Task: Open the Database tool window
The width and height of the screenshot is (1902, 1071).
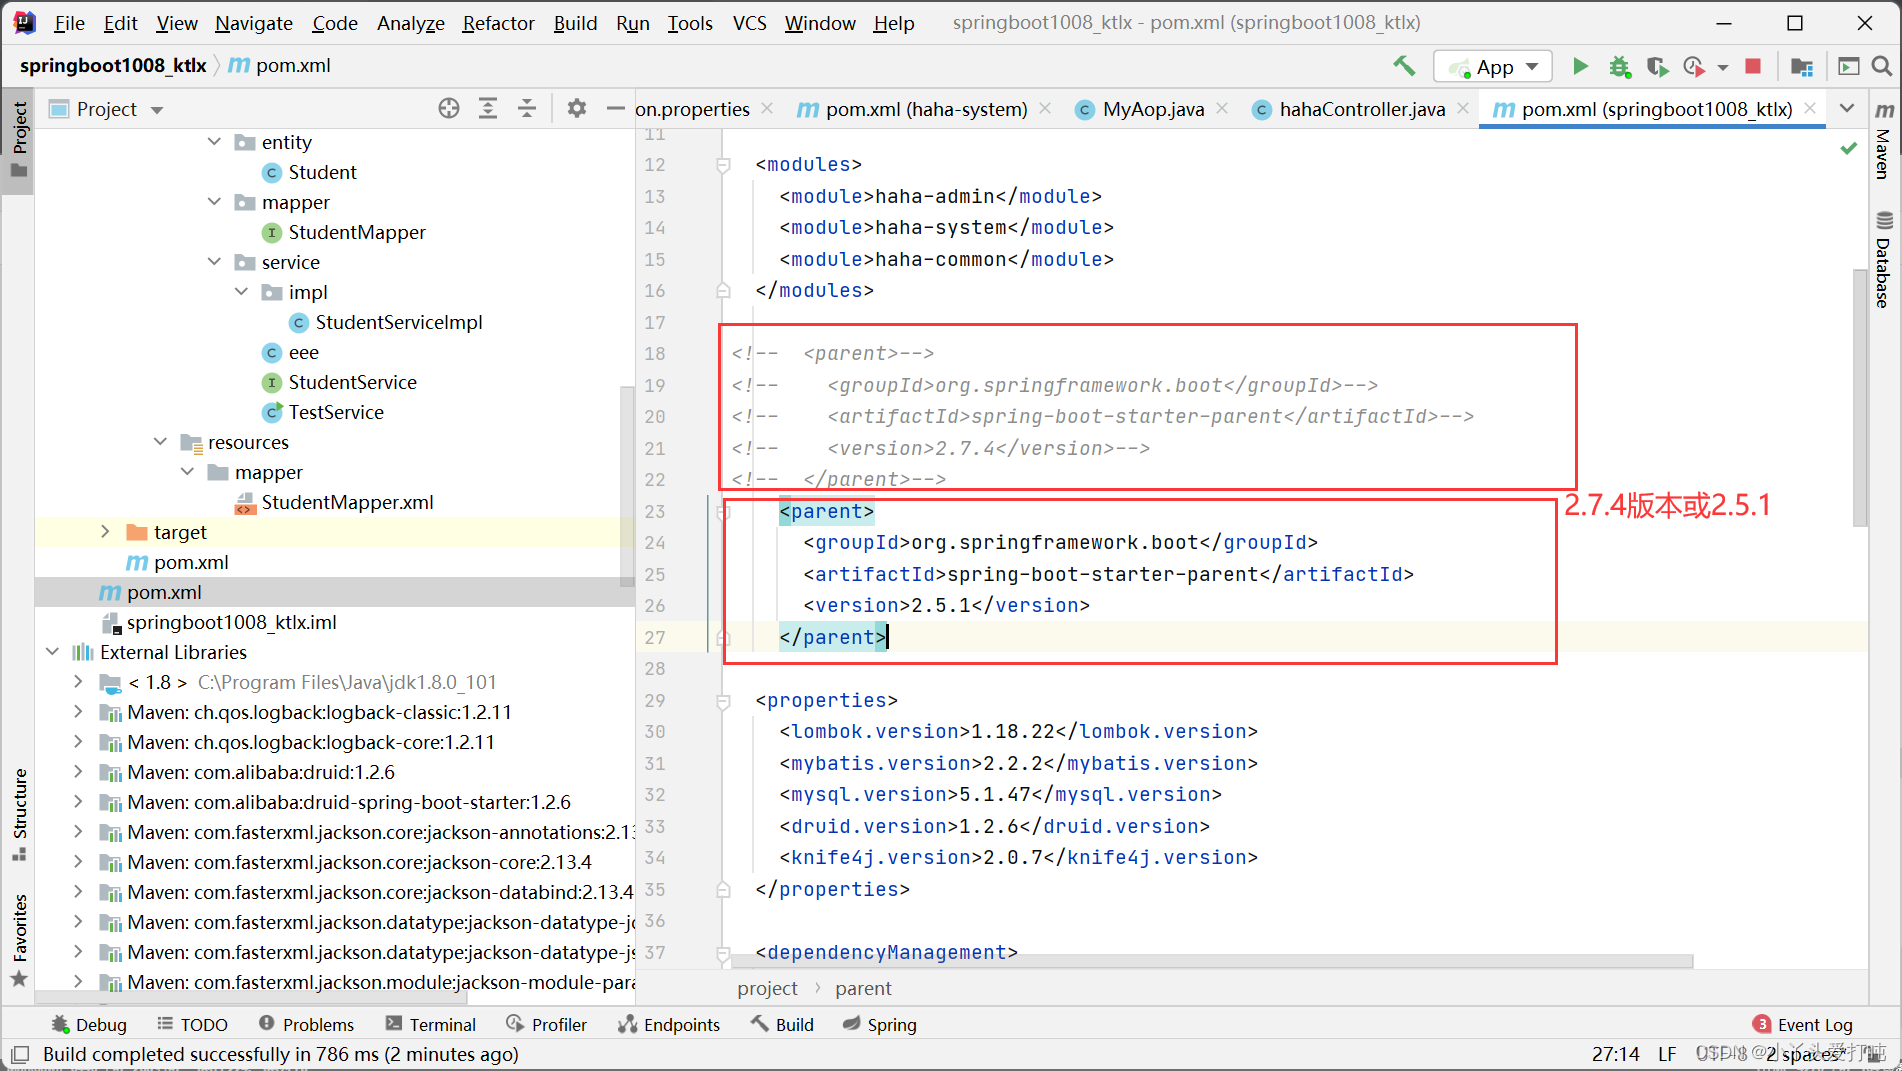Action: (x=1884, y=260)
